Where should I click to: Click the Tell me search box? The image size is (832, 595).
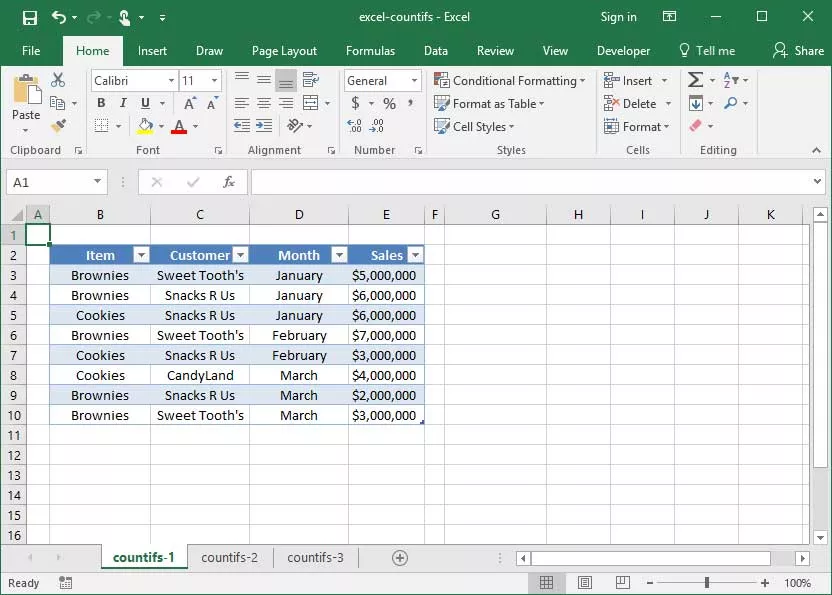click(x=707, y=51)
